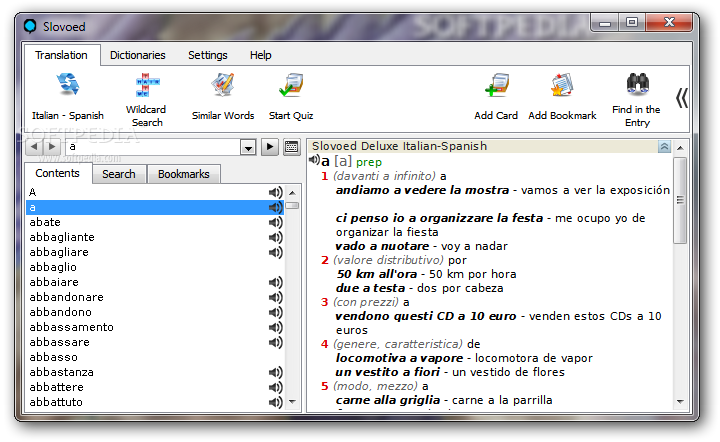
Task: Click phrase 'vado a nuotare'
Action: pos(382,246)
